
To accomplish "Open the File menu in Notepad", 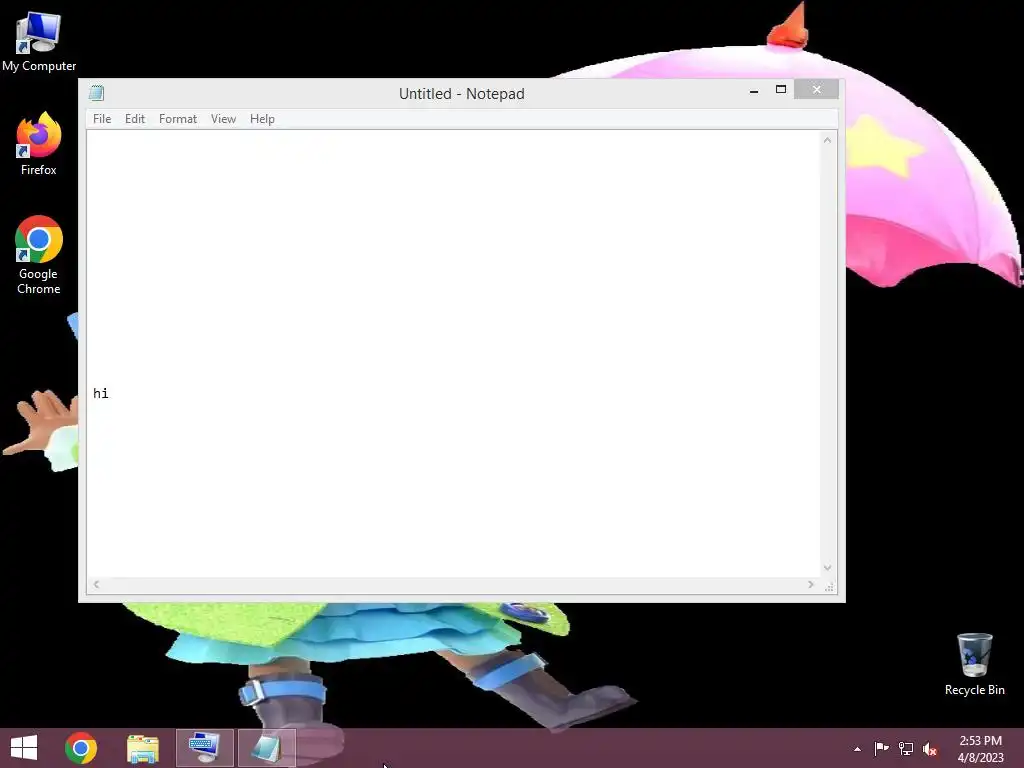I will click(102, 119).
